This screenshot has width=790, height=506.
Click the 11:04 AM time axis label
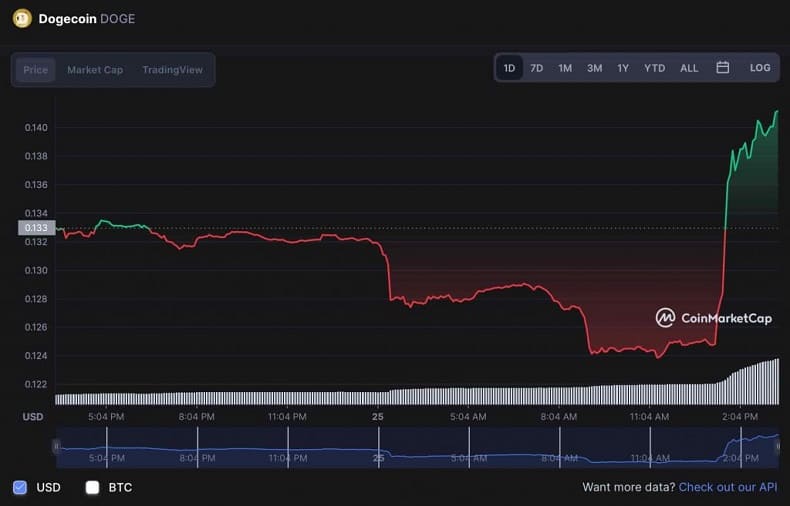649,417
